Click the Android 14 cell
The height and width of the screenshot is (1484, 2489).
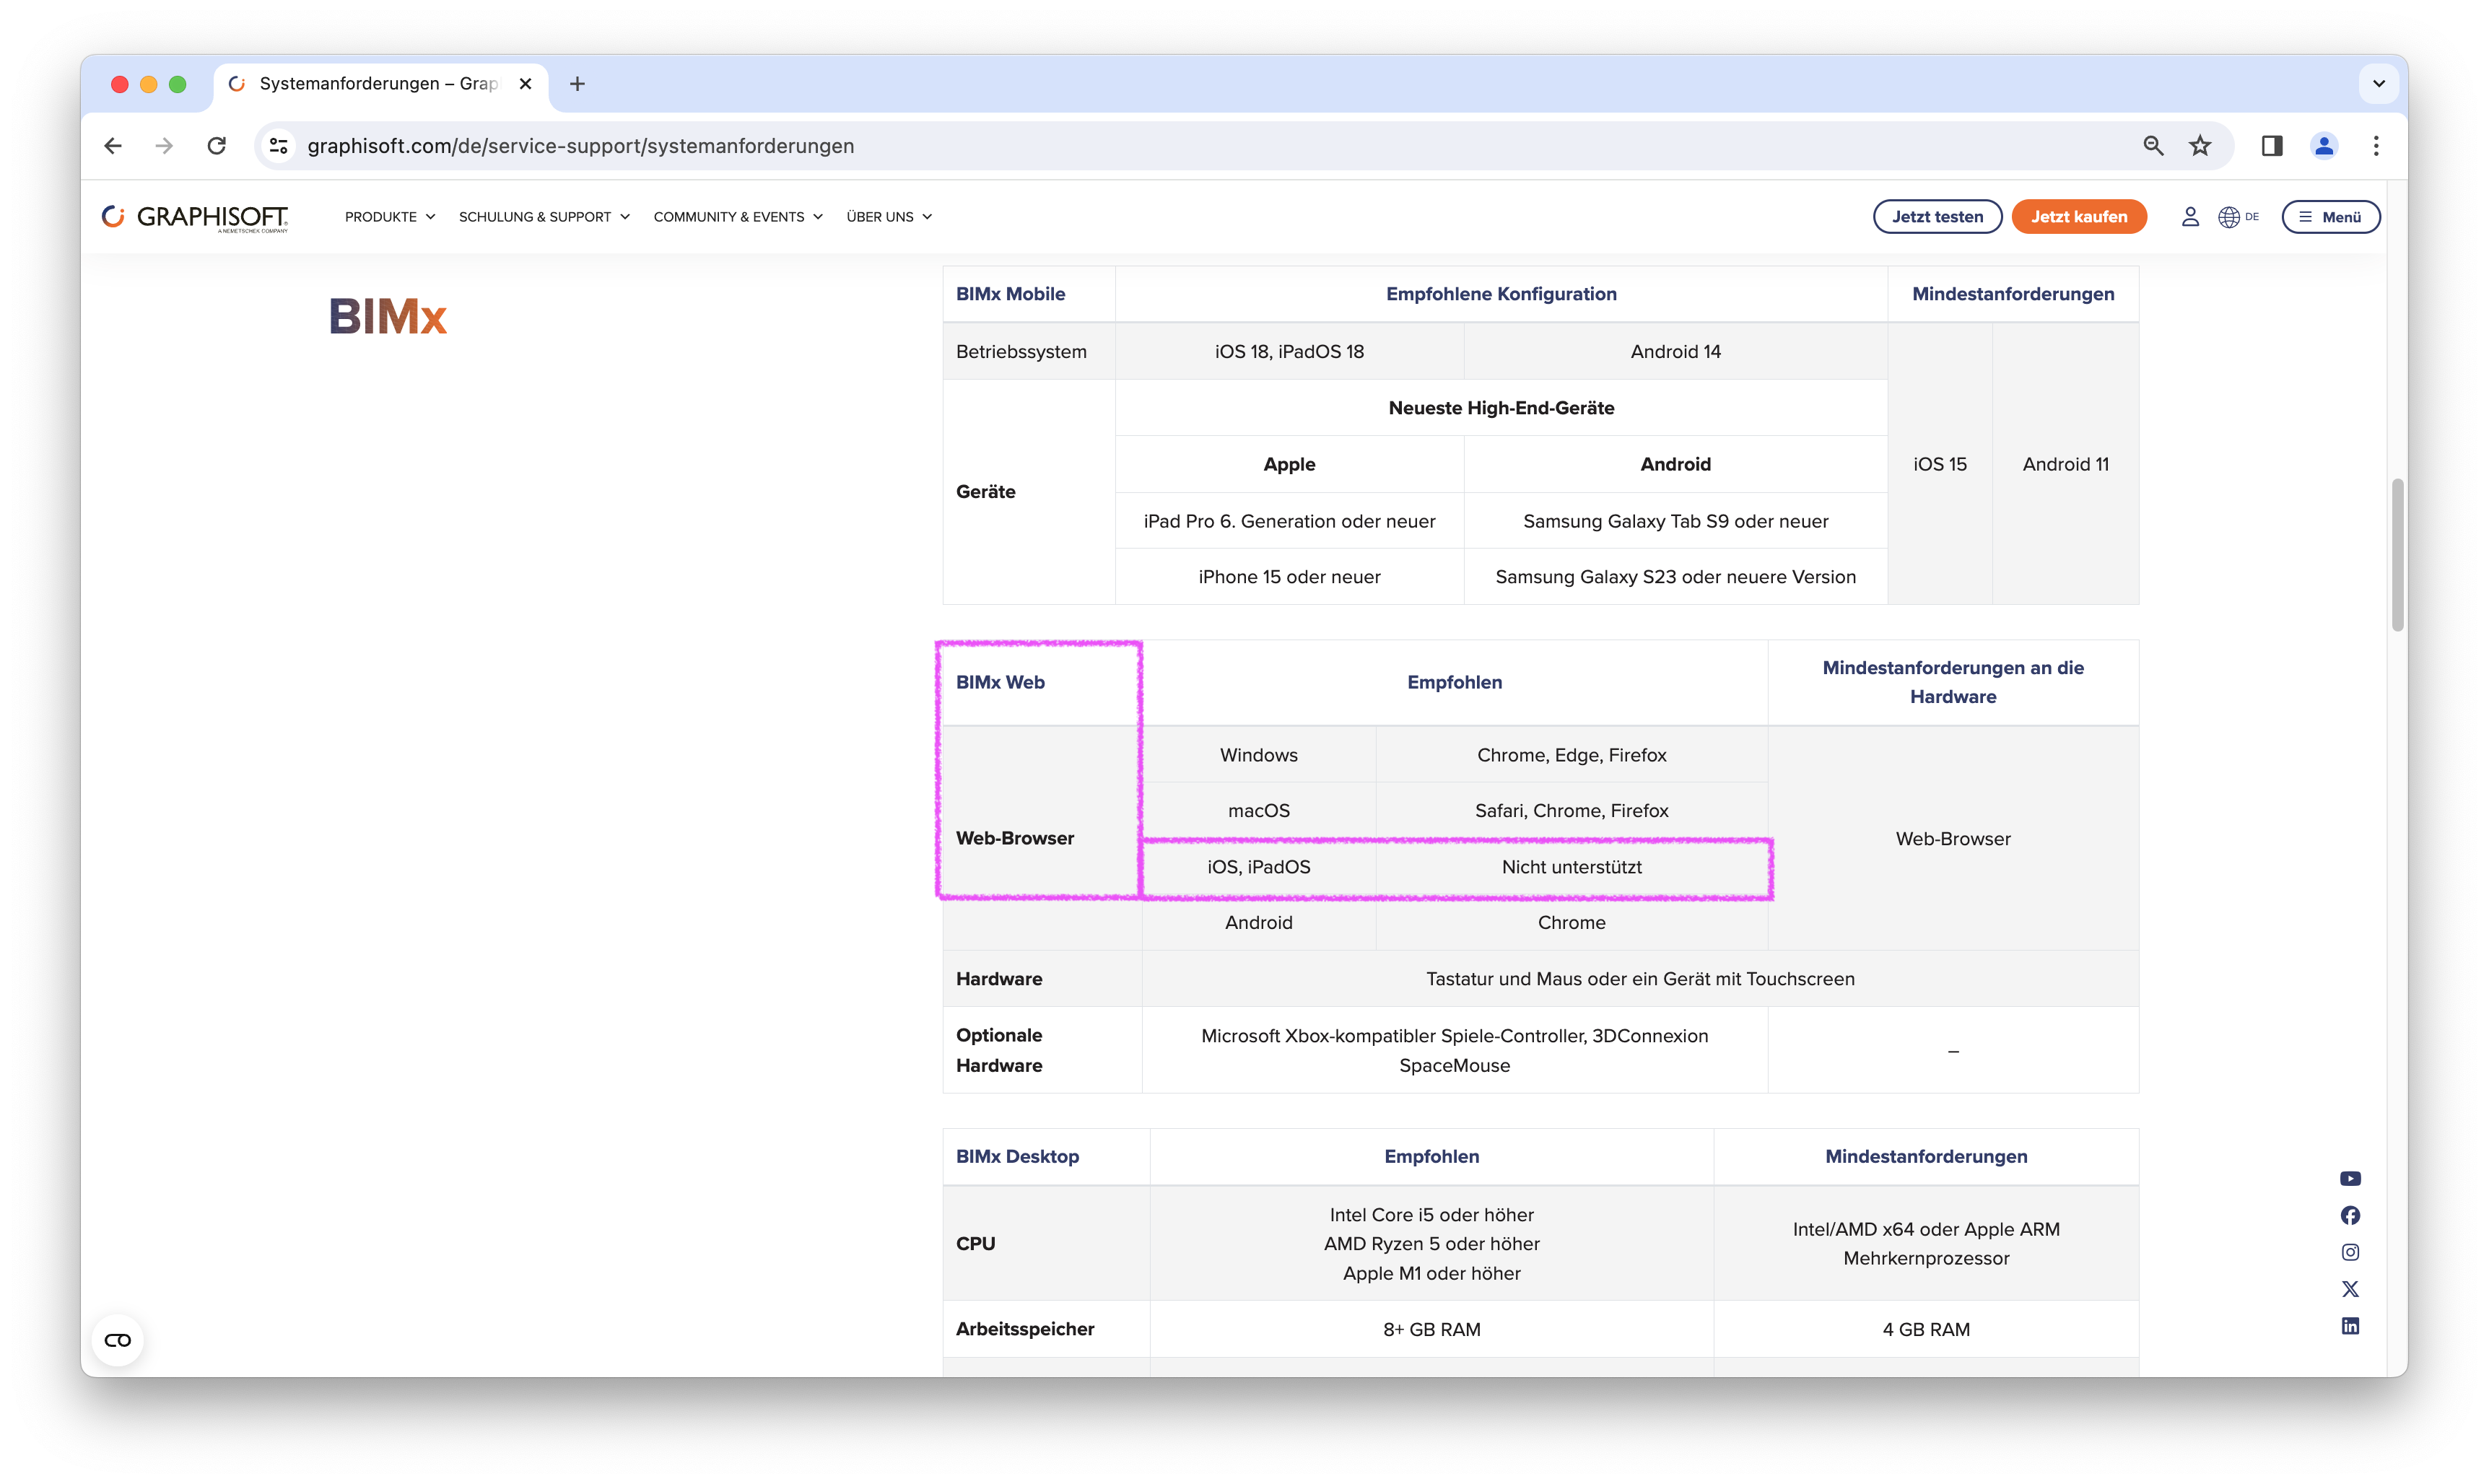[x=1675, y=351]
